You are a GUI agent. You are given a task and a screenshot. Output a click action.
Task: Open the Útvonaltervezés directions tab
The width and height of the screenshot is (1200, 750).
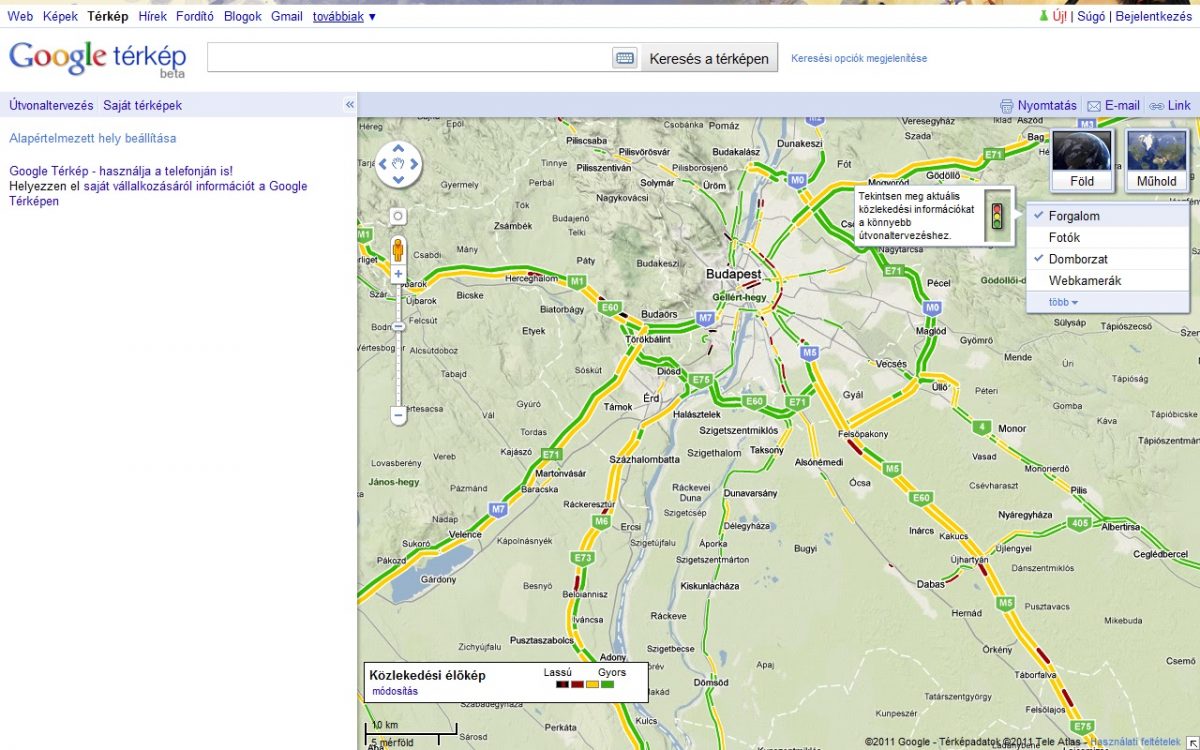51,105
